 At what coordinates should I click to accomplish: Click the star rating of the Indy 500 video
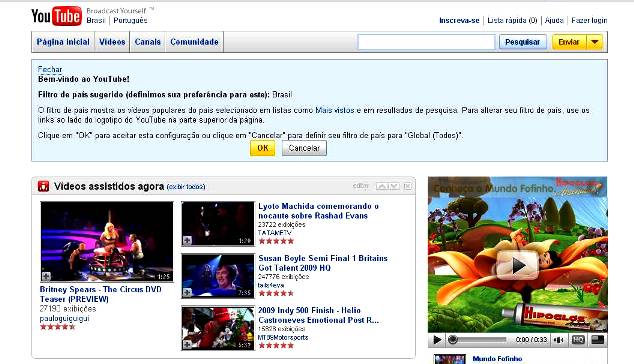[x=276, y=345]
